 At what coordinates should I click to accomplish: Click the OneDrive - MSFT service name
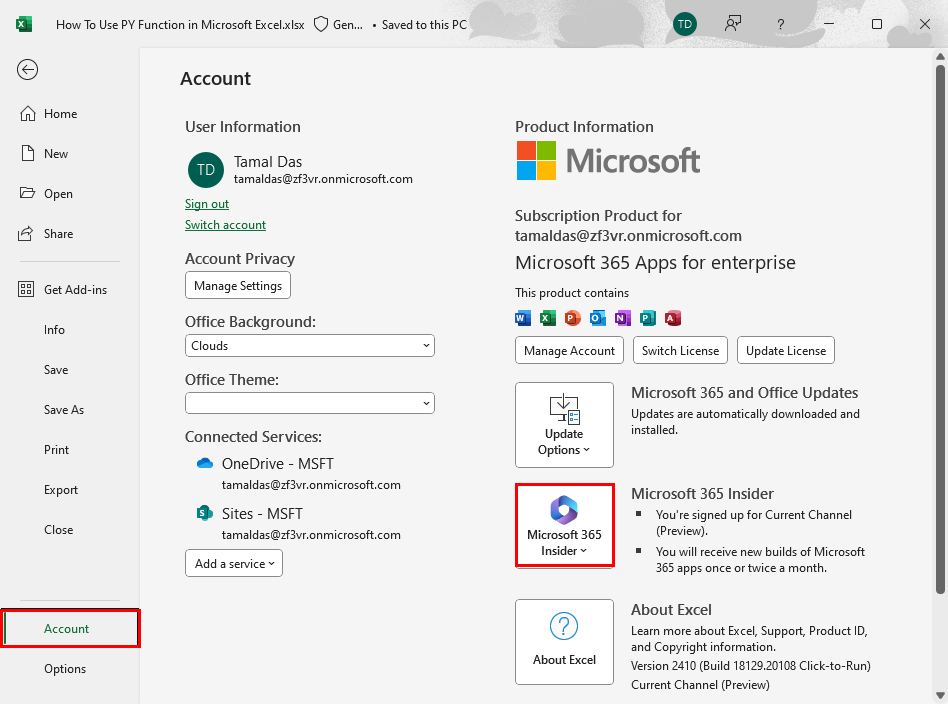tap(278, 464)
